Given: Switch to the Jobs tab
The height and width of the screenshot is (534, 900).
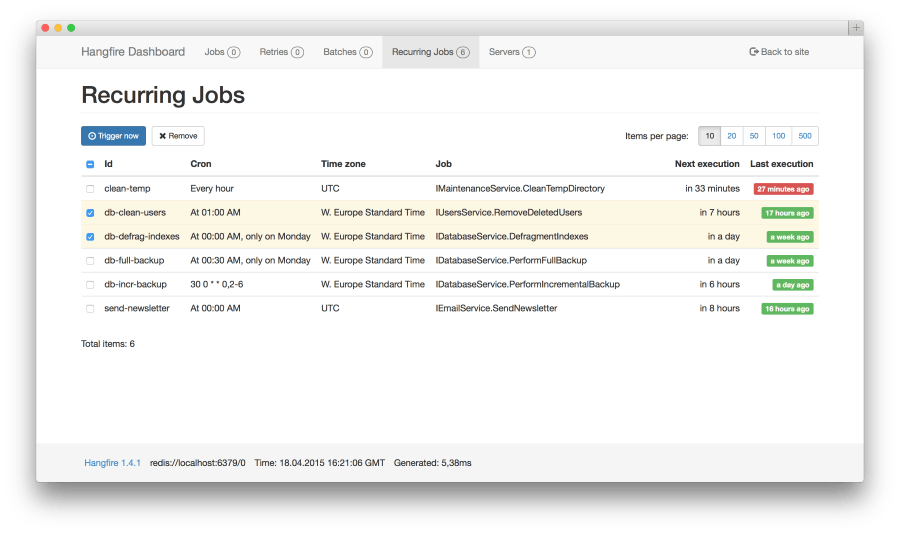Looking at the screenshot, I should click(222, 52).
